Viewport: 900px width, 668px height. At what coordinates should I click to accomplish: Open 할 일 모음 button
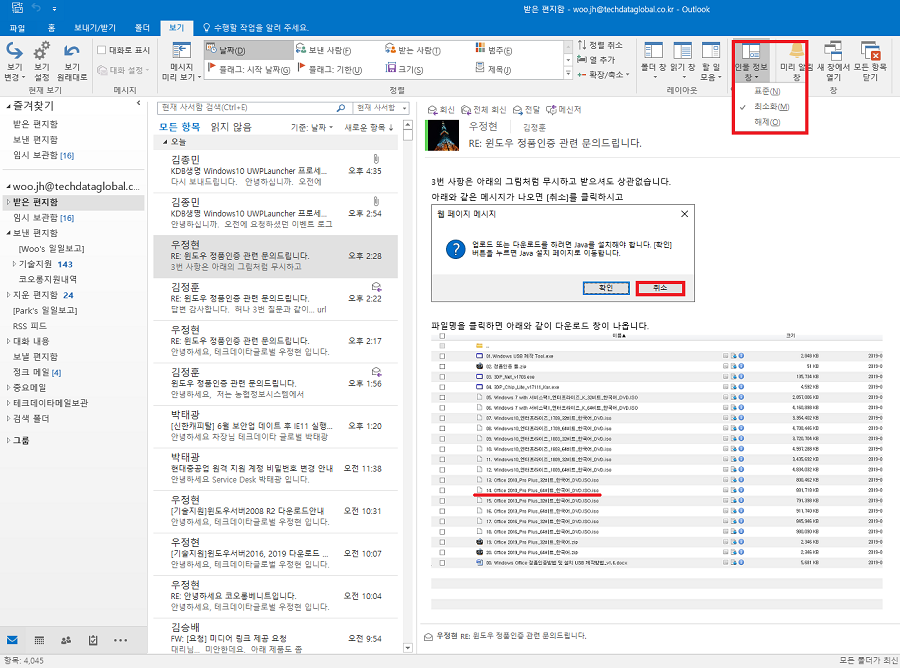point(711,61)
